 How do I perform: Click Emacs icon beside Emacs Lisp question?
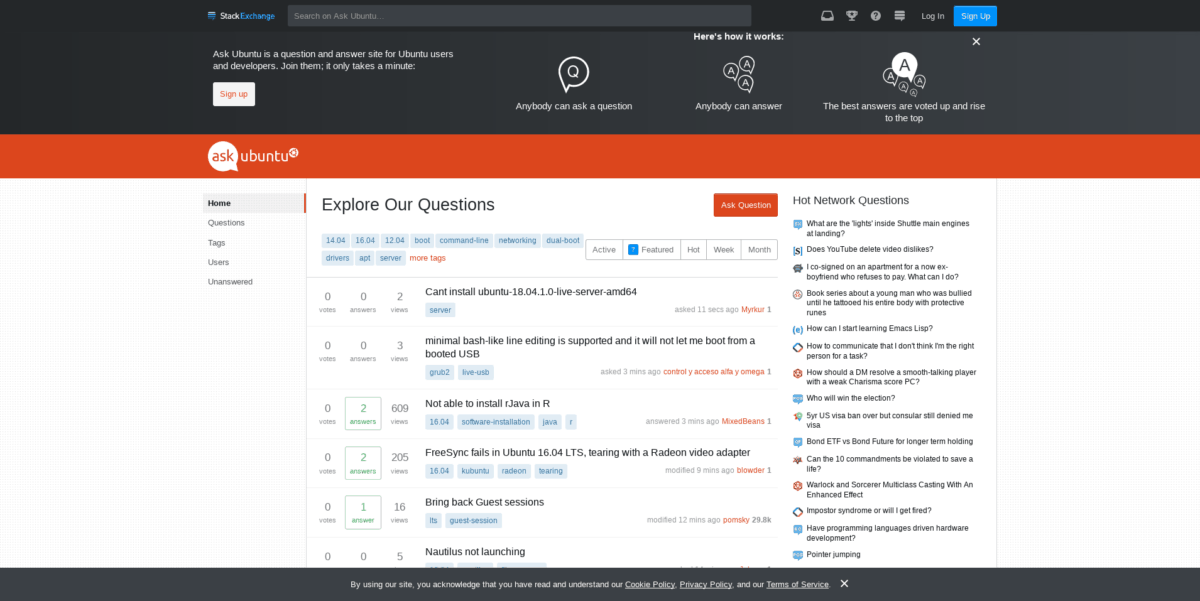coord(797,329)
